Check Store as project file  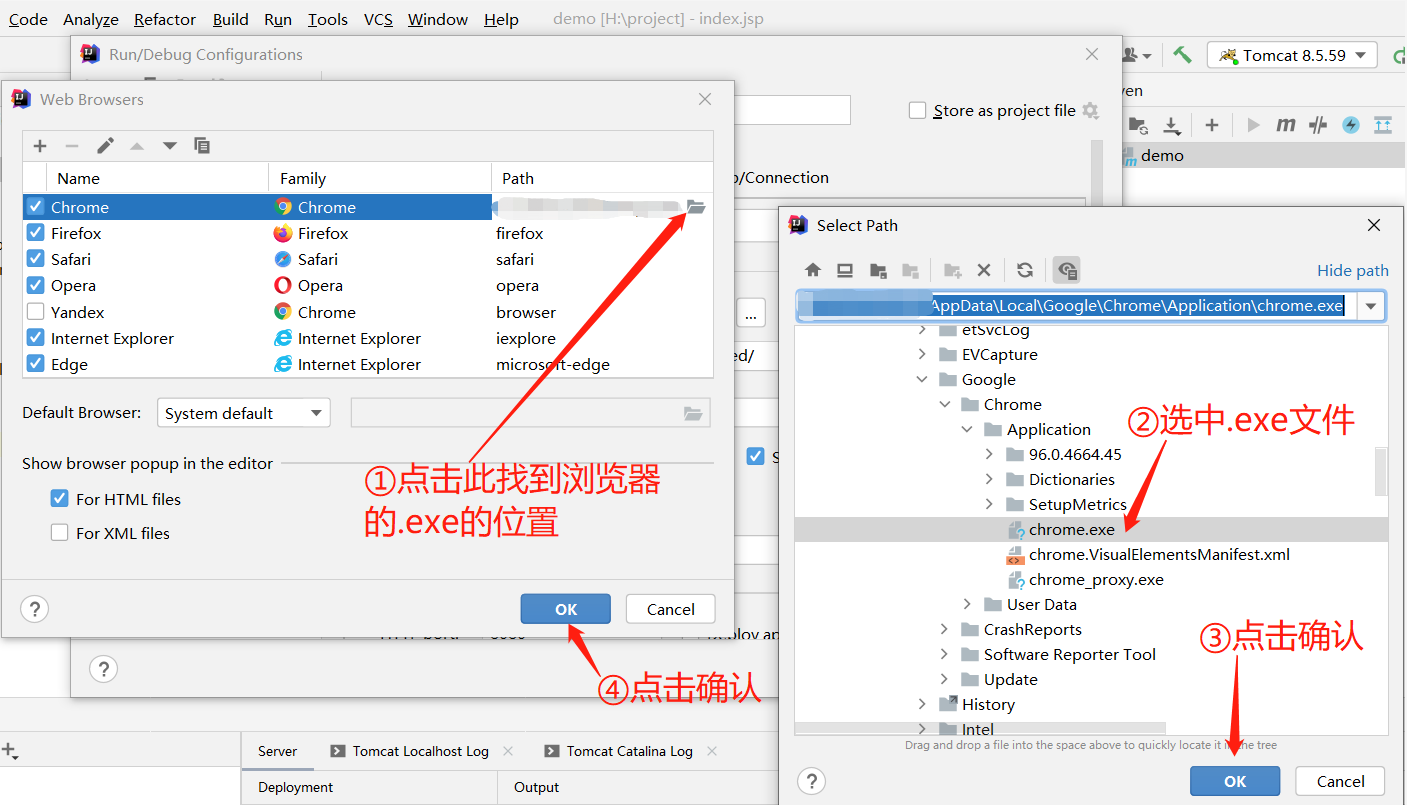[917, 111]
